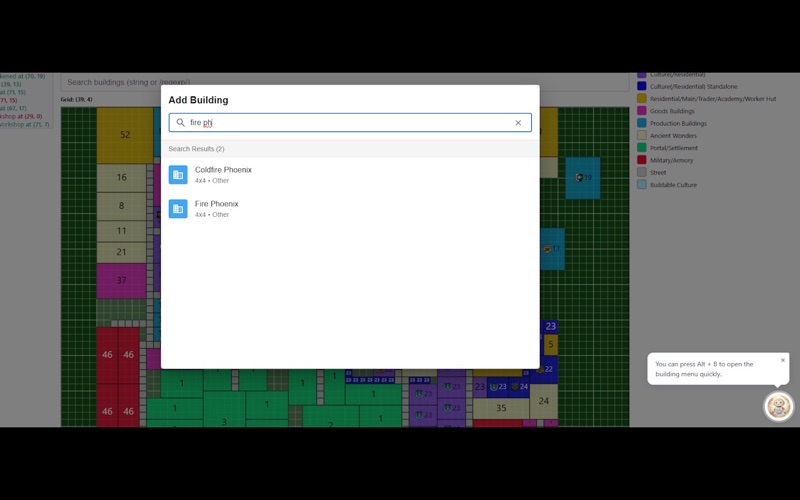800x500 pixels.
Task: Click the Goods Buildings legend label
Action: tap(672, 111)
